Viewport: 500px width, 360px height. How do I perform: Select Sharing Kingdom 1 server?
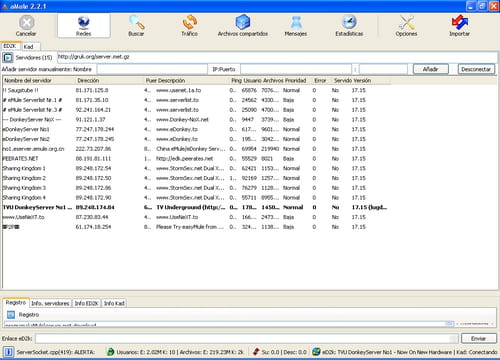(197, 168)
